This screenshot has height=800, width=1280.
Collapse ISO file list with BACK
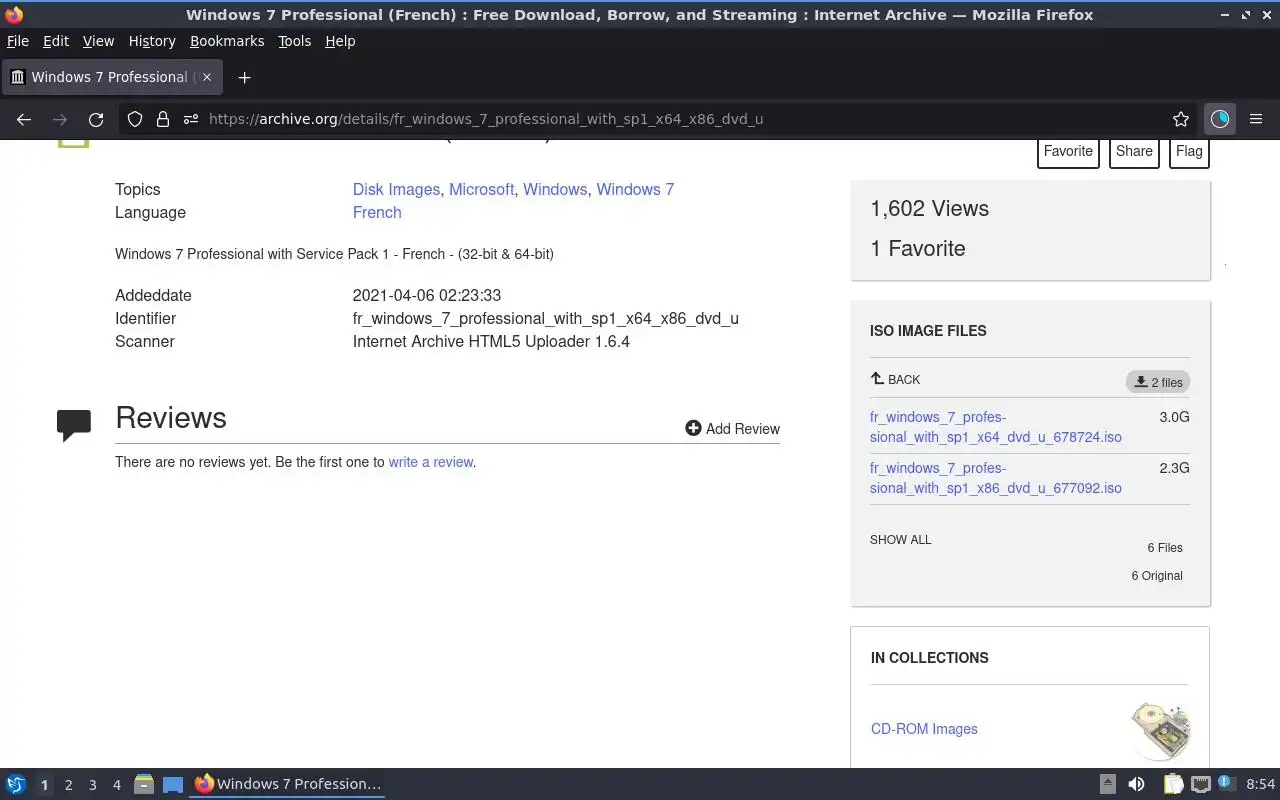point(895,380)
